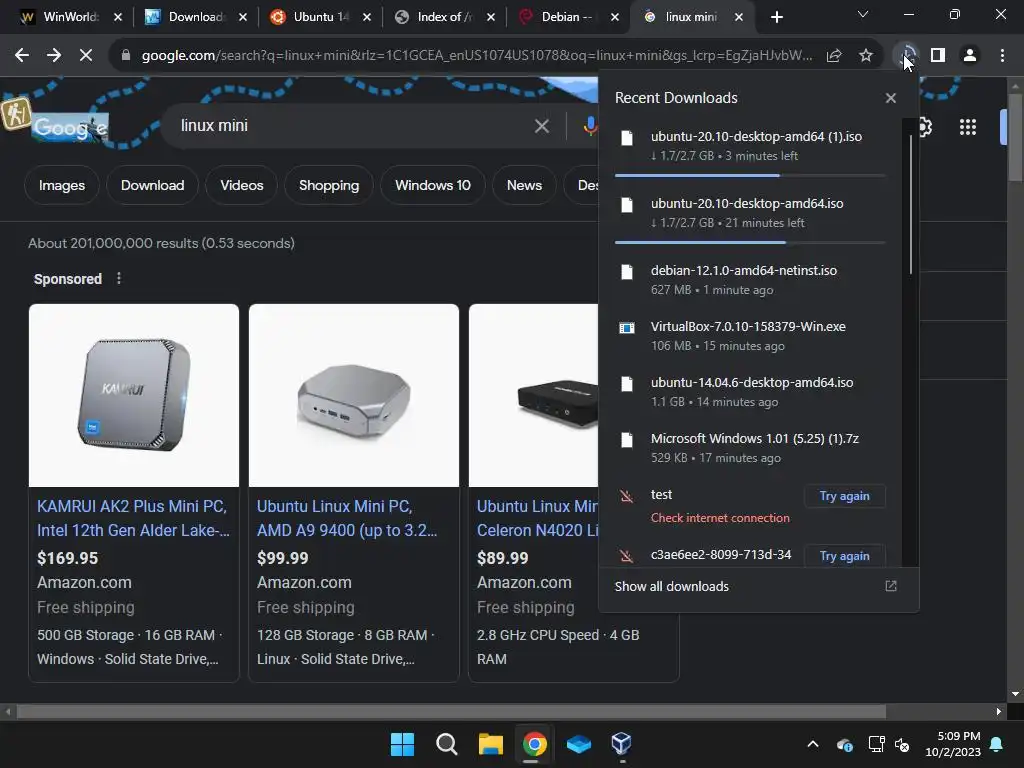Open the Google apps grid
Viewport: 1024px width, 768px height.
point(968,127)
